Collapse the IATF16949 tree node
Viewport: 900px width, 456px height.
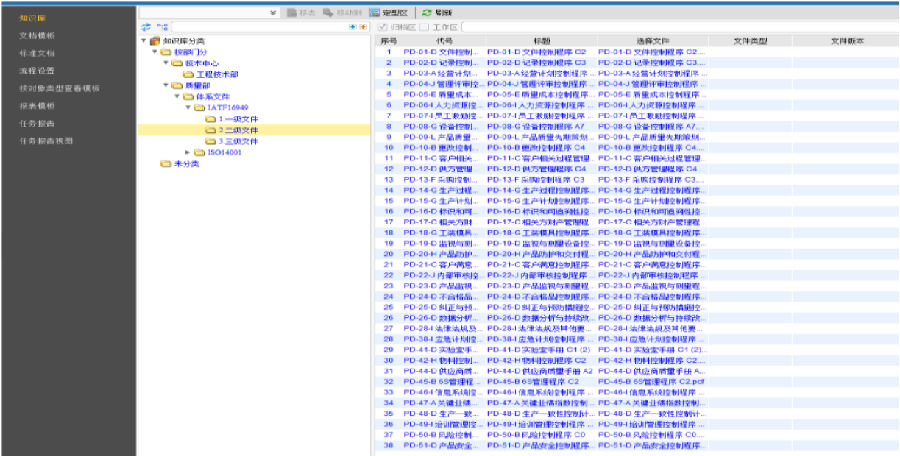[188, 107]
